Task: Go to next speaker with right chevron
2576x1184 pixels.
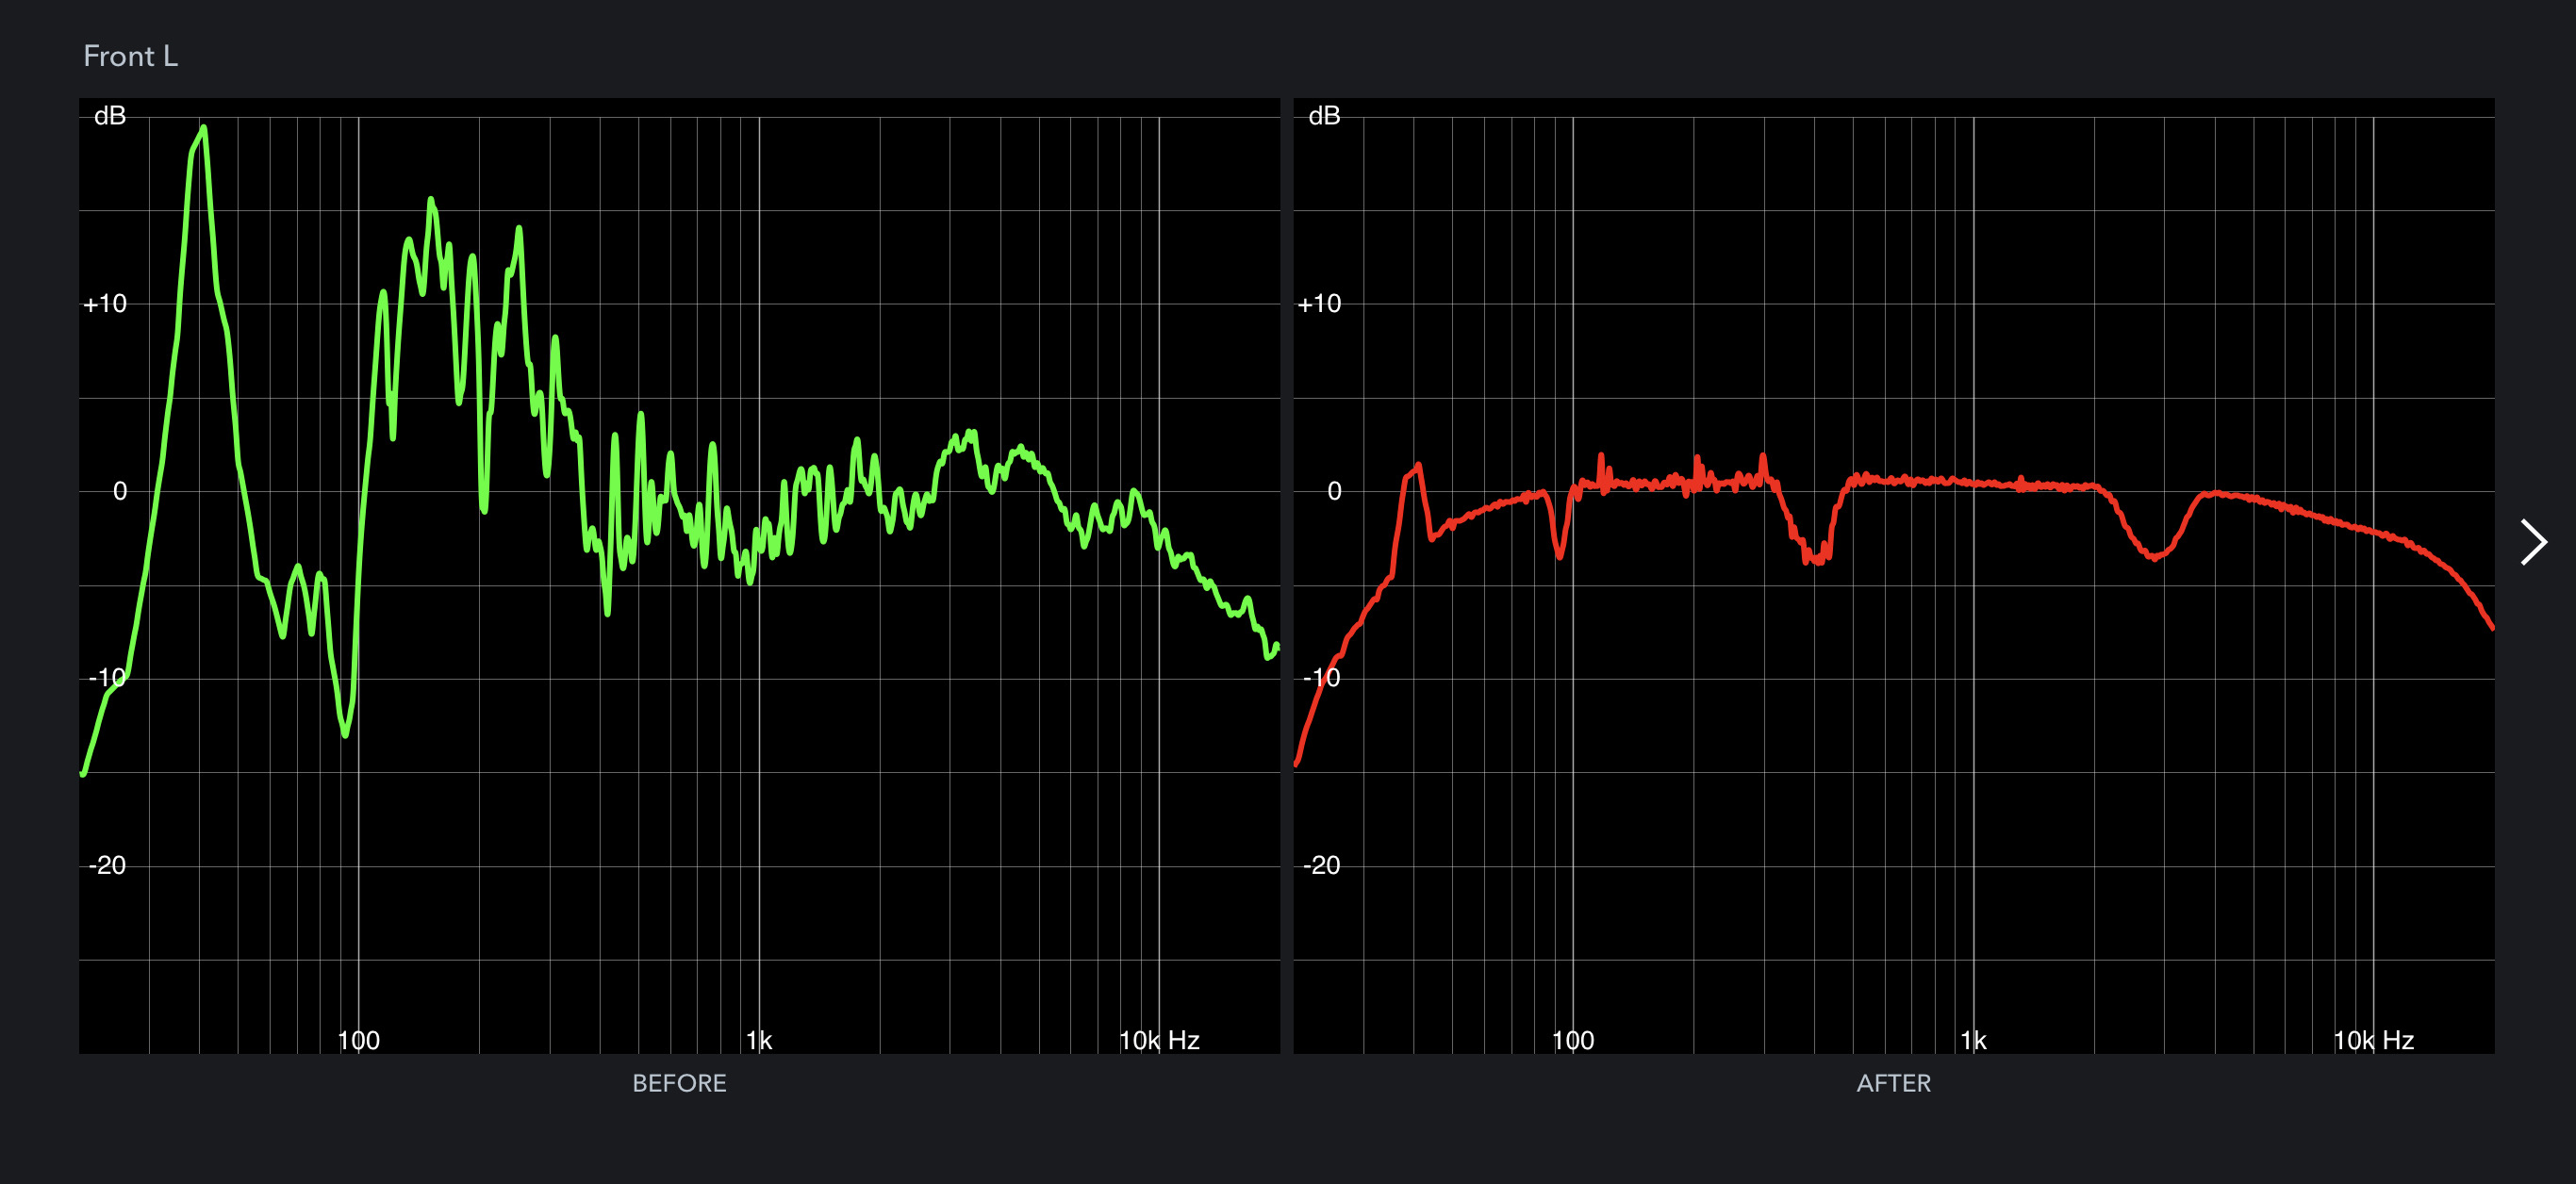Action: [x=2533, y=542]
